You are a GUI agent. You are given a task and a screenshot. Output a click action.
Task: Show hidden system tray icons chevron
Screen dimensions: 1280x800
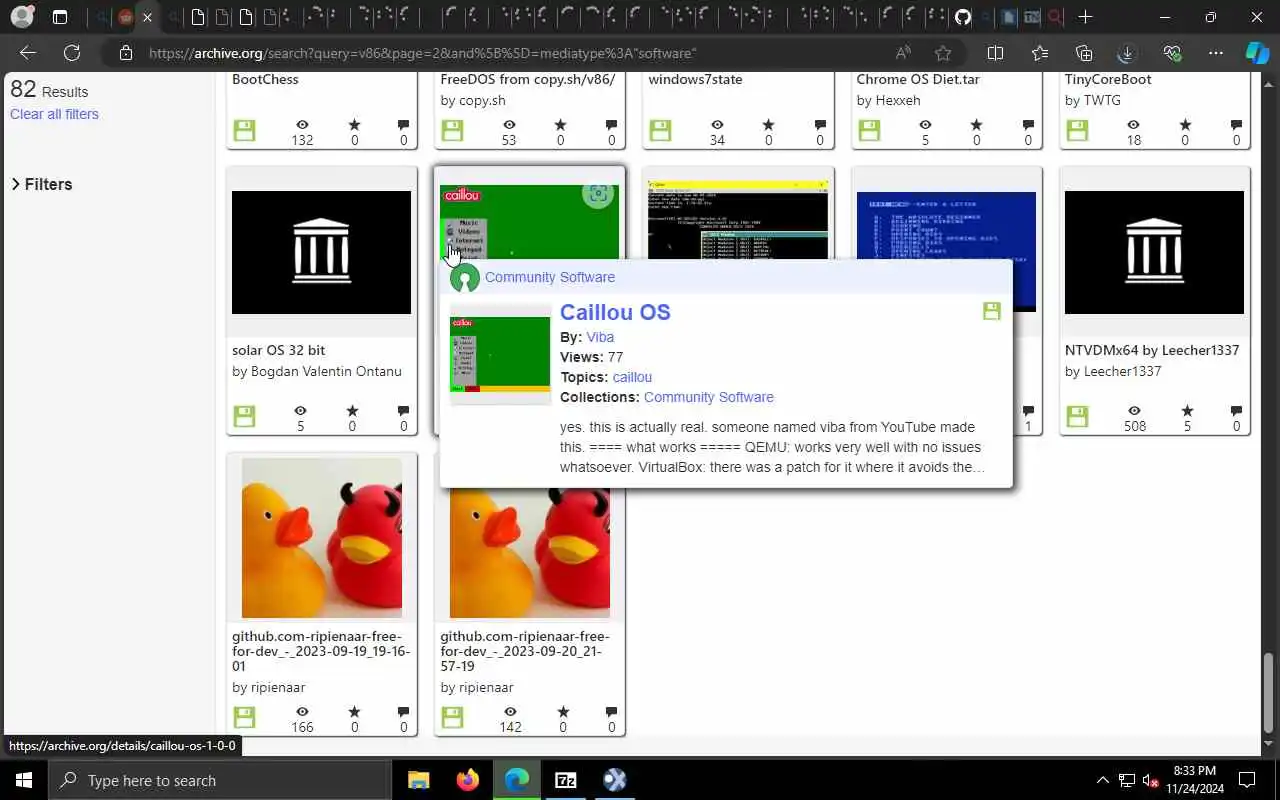tap(1103, 780)
